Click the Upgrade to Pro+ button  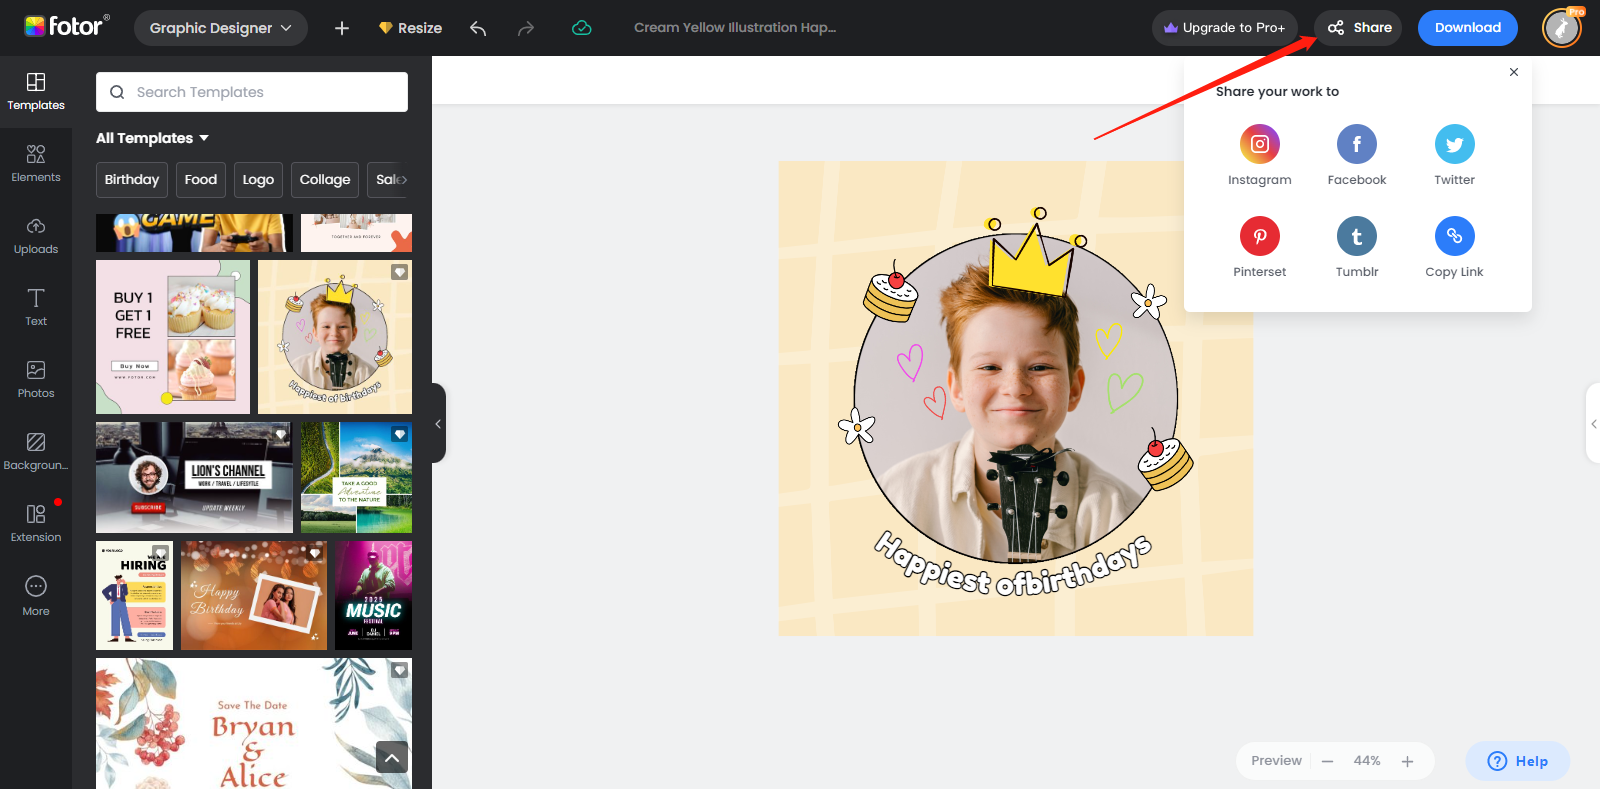(x=1224, y=28)
